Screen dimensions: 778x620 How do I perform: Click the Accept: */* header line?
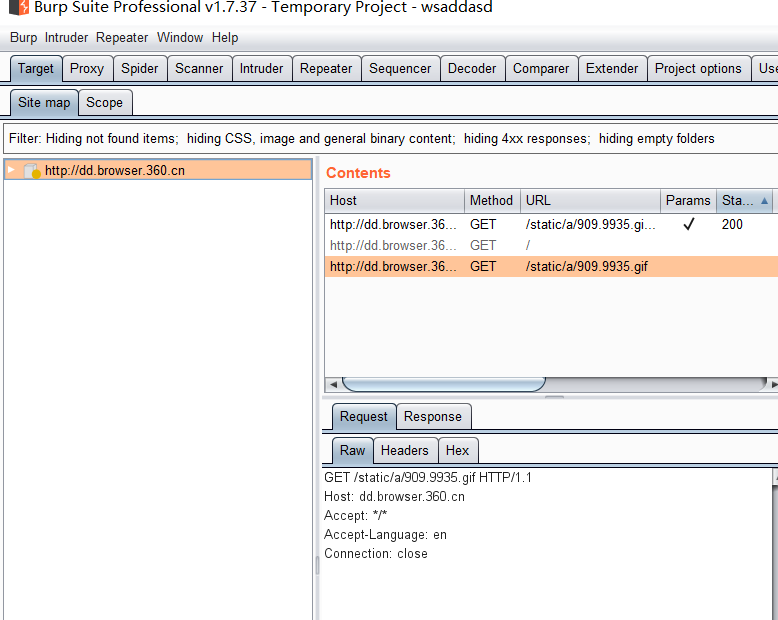355,516
